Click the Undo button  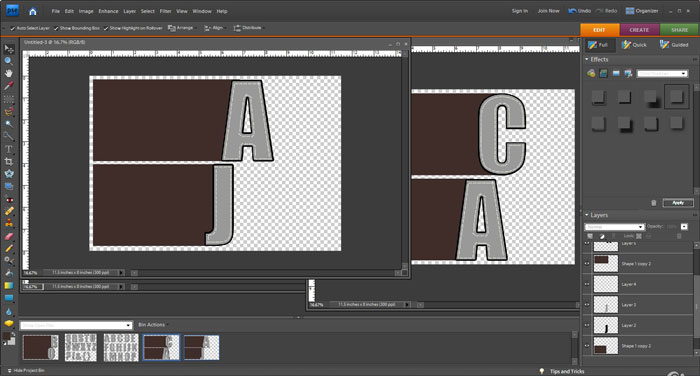579,11
